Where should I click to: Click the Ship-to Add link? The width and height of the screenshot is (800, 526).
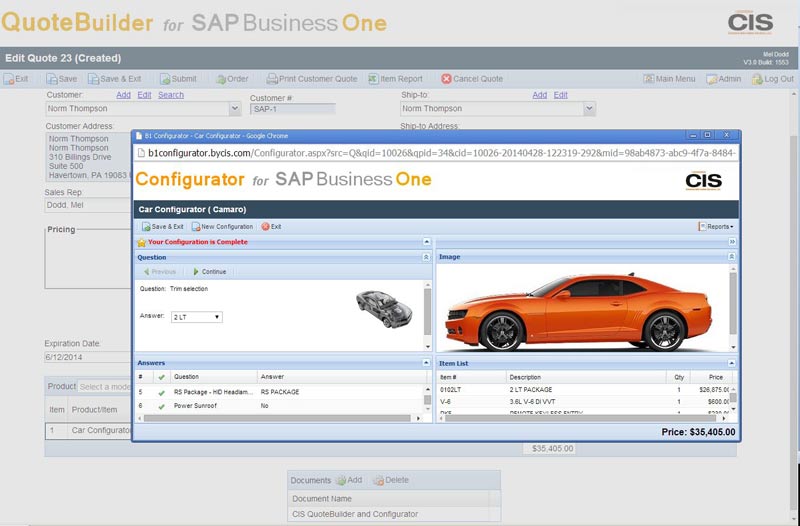[x=540, y=95]
